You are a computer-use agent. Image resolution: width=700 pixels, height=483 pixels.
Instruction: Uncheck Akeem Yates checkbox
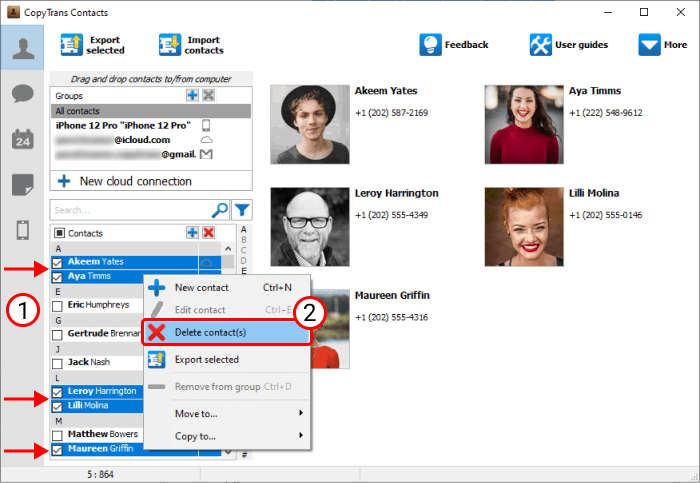[x=57, y=263]
